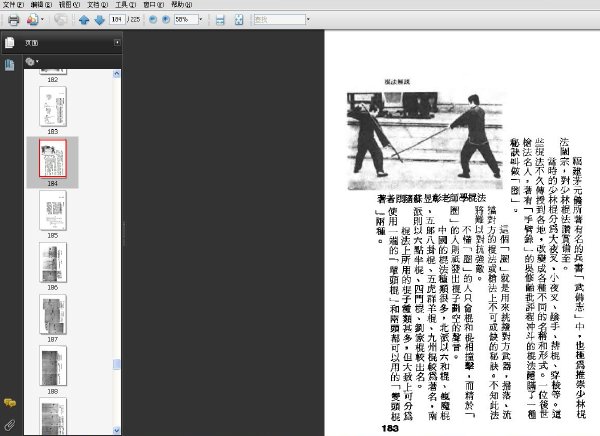600x436 pixels.
Task: Click the photo caption 著者跟隨蘇昱彰老師學棍法
Action: 431,198
